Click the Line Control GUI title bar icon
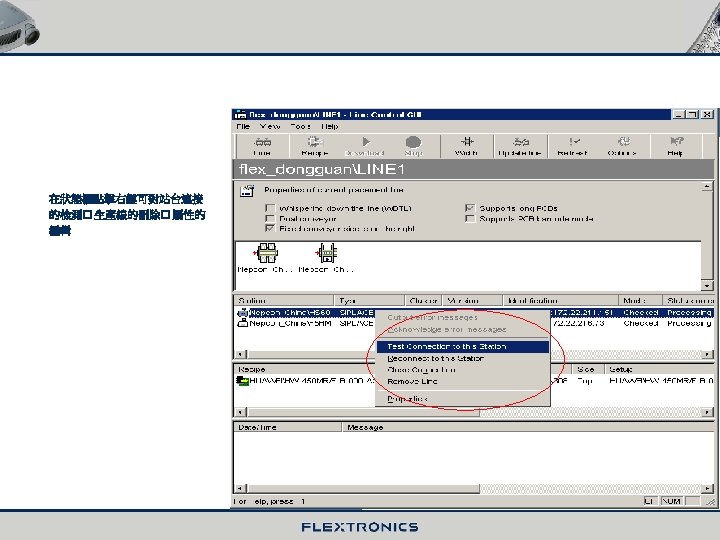The width and height of the screenshot is (720, 540). click(241, 114)
